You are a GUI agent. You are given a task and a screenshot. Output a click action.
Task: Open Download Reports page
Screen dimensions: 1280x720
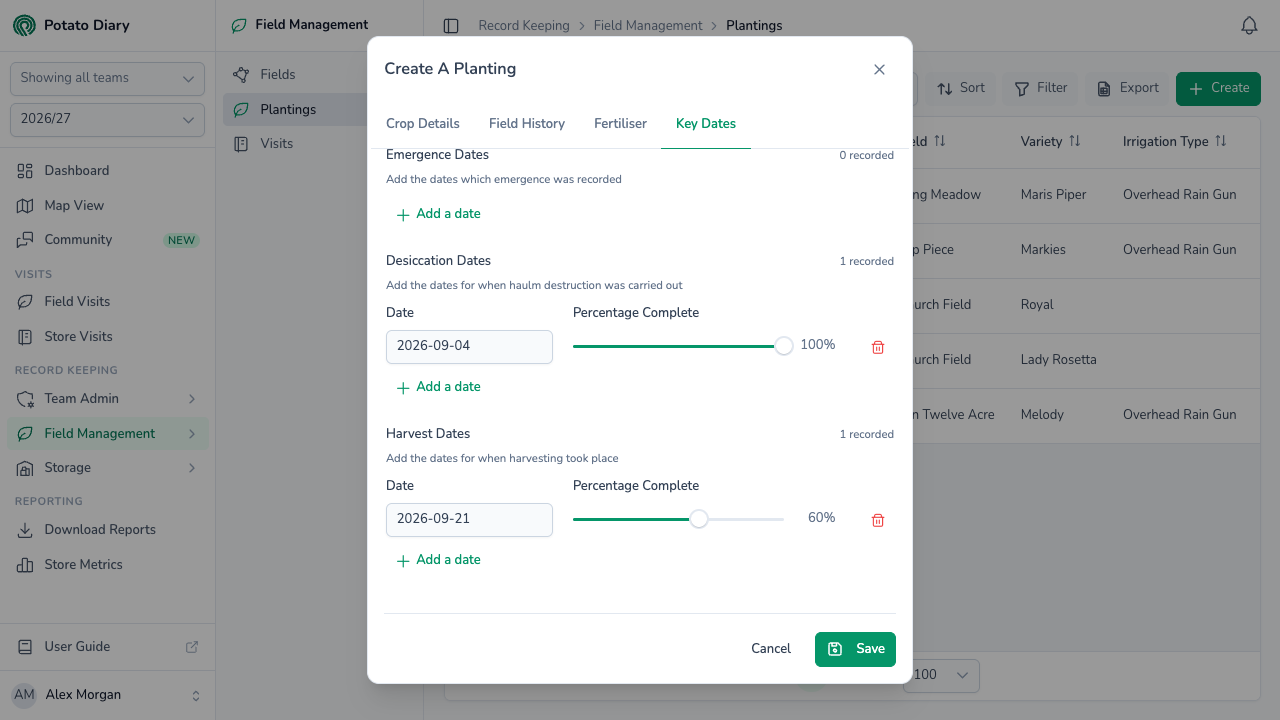108,530
